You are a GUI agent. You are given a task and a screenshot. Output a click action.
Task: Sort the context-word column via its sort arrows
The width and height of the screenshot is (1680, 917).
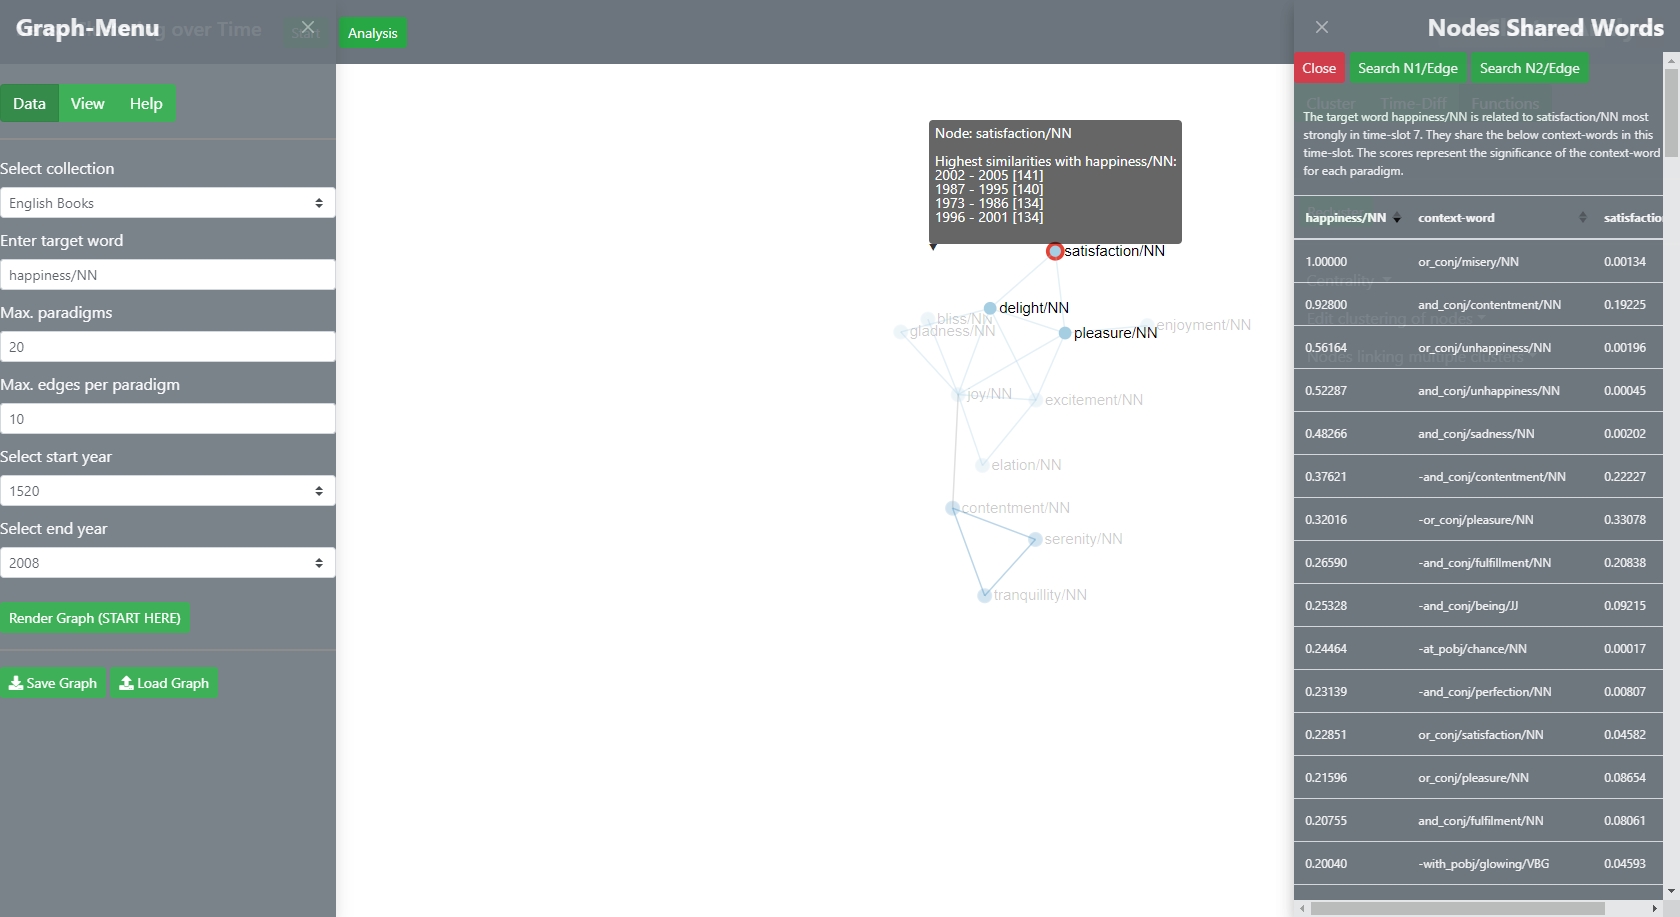pos(1582,217)
